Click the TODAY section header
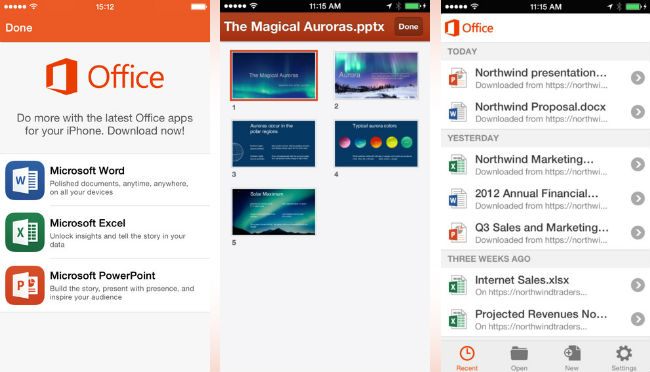The height and width of the screenshot is (372, 650). 462,51
